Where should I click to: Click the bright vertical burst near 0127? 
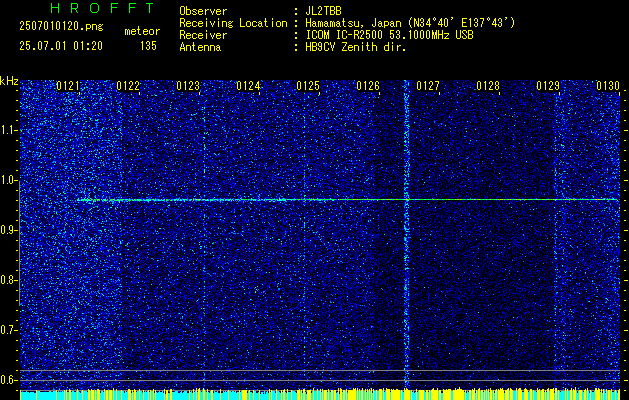tap(406, 235)
